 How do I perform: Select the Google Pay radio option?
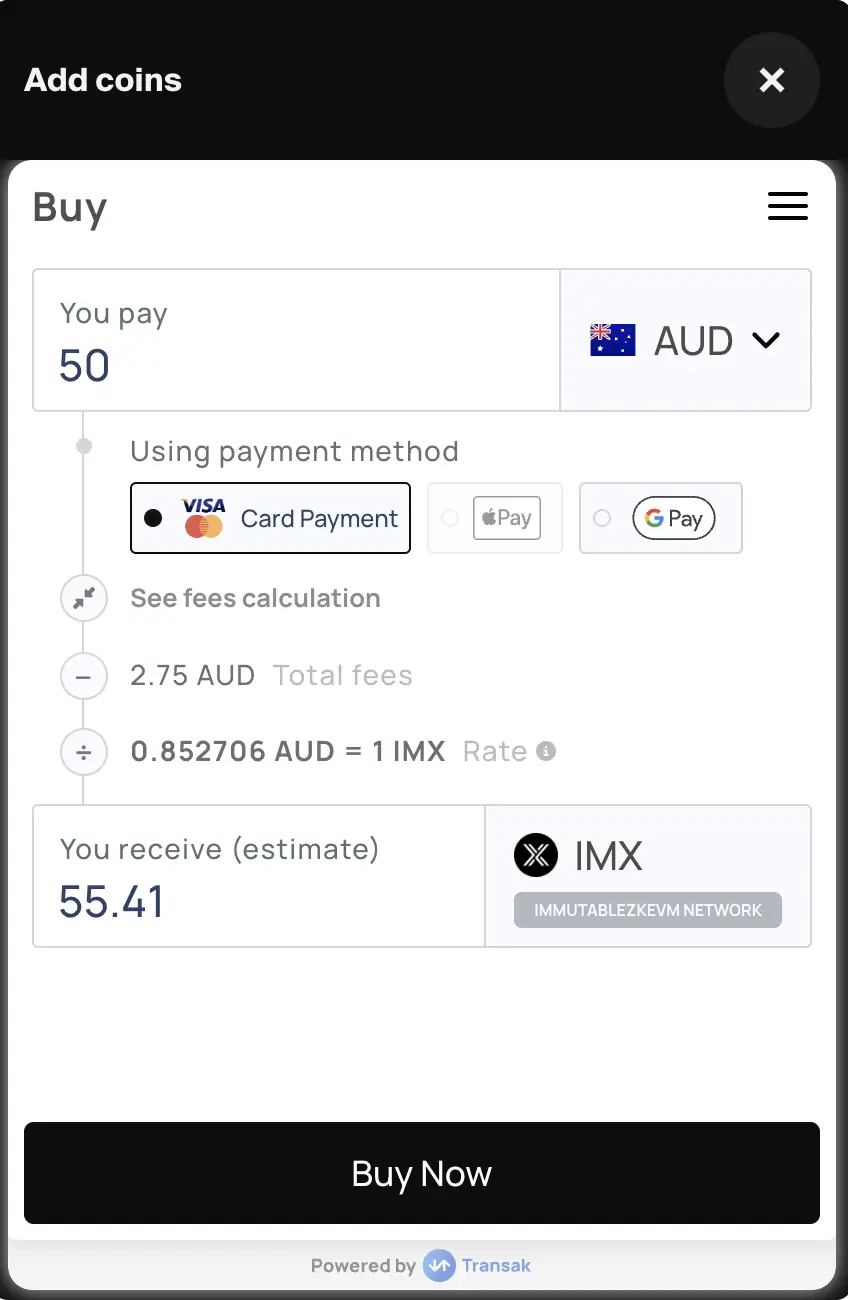pyautogui.click(x=602, y=518)
